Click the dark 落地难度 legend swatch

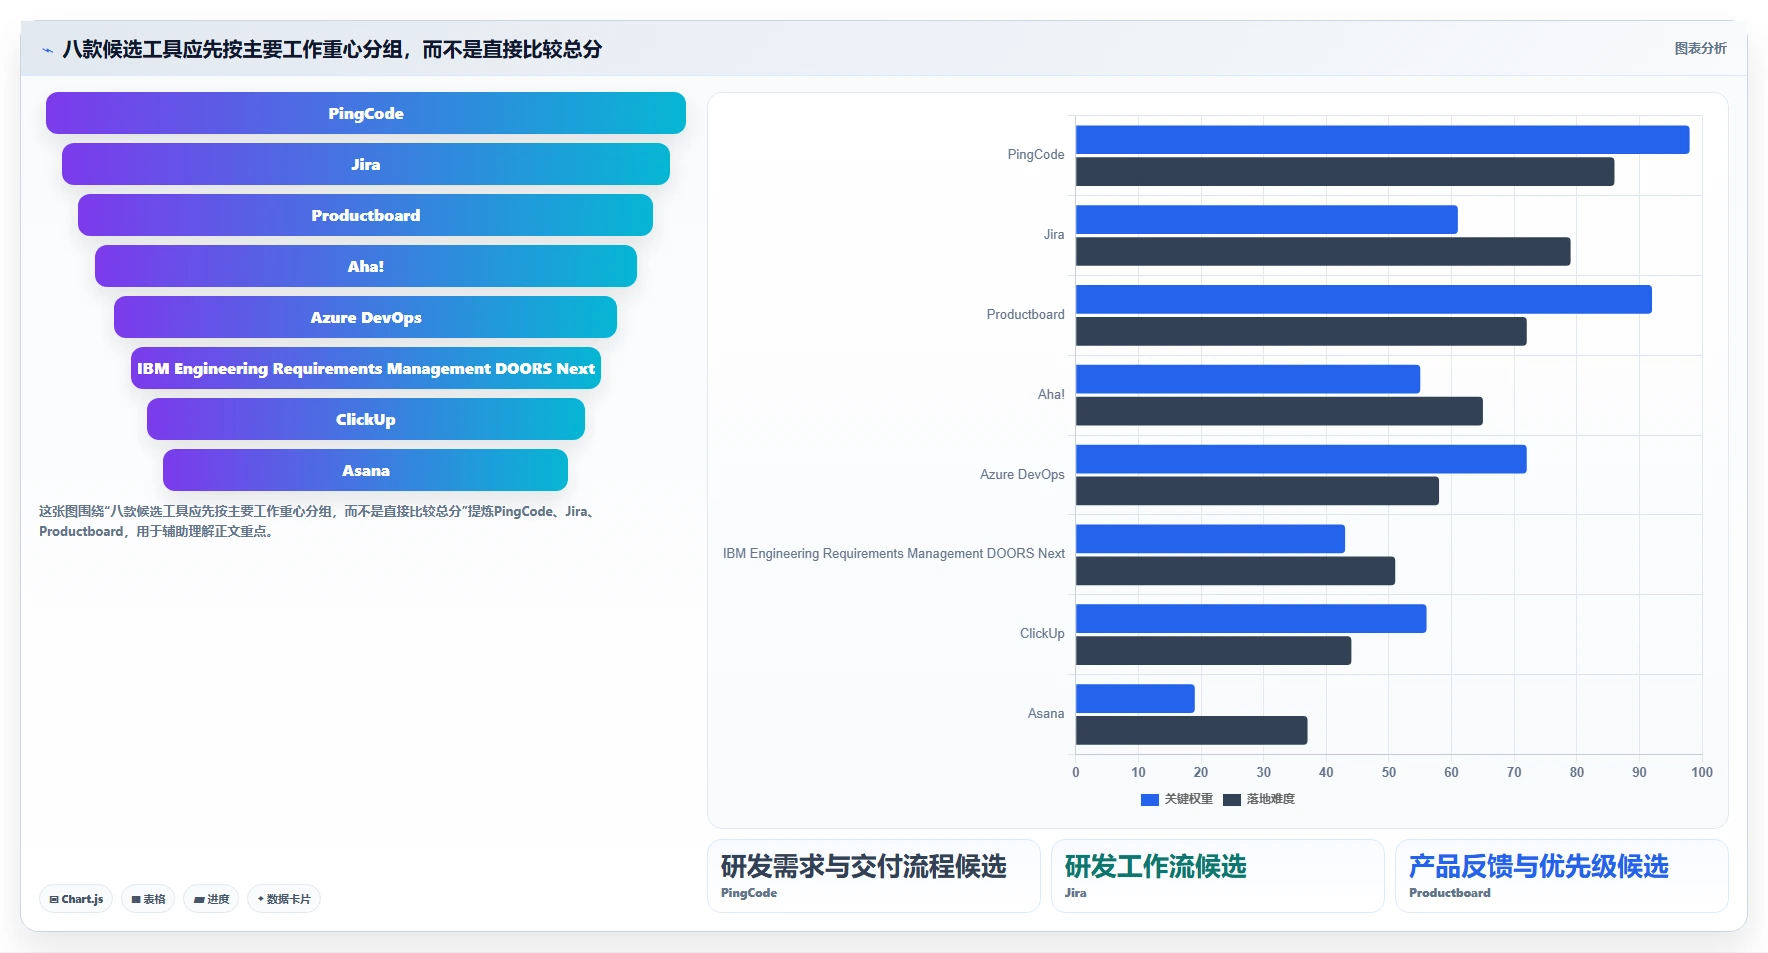click(x=1232, y=800)
